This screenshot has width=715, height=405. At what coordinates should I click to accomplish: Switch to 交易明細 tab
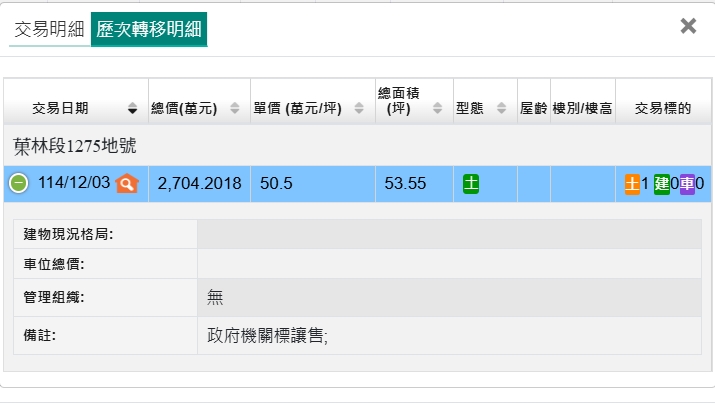[49, 30]
